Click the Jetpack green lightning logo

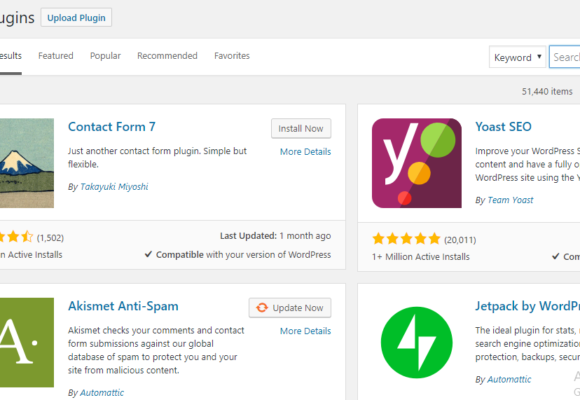point(417,342)
